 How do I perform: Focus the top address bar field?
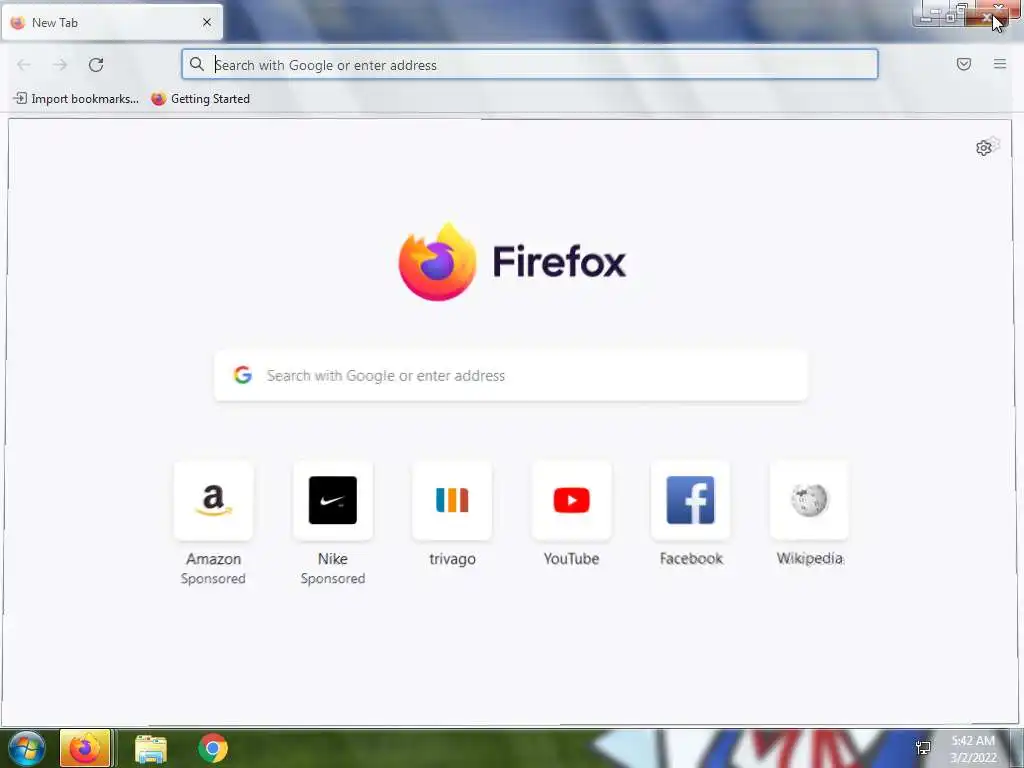click(530, 65)
